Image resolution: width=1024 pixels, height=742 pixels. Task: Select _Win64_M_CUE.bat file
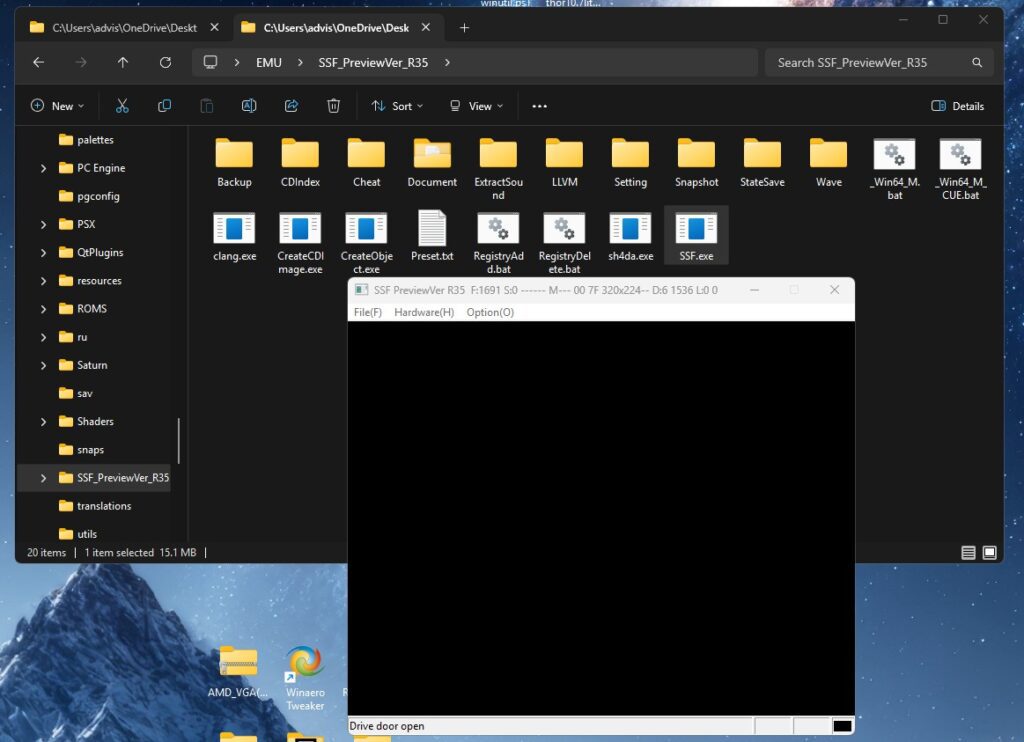[961, 169]
